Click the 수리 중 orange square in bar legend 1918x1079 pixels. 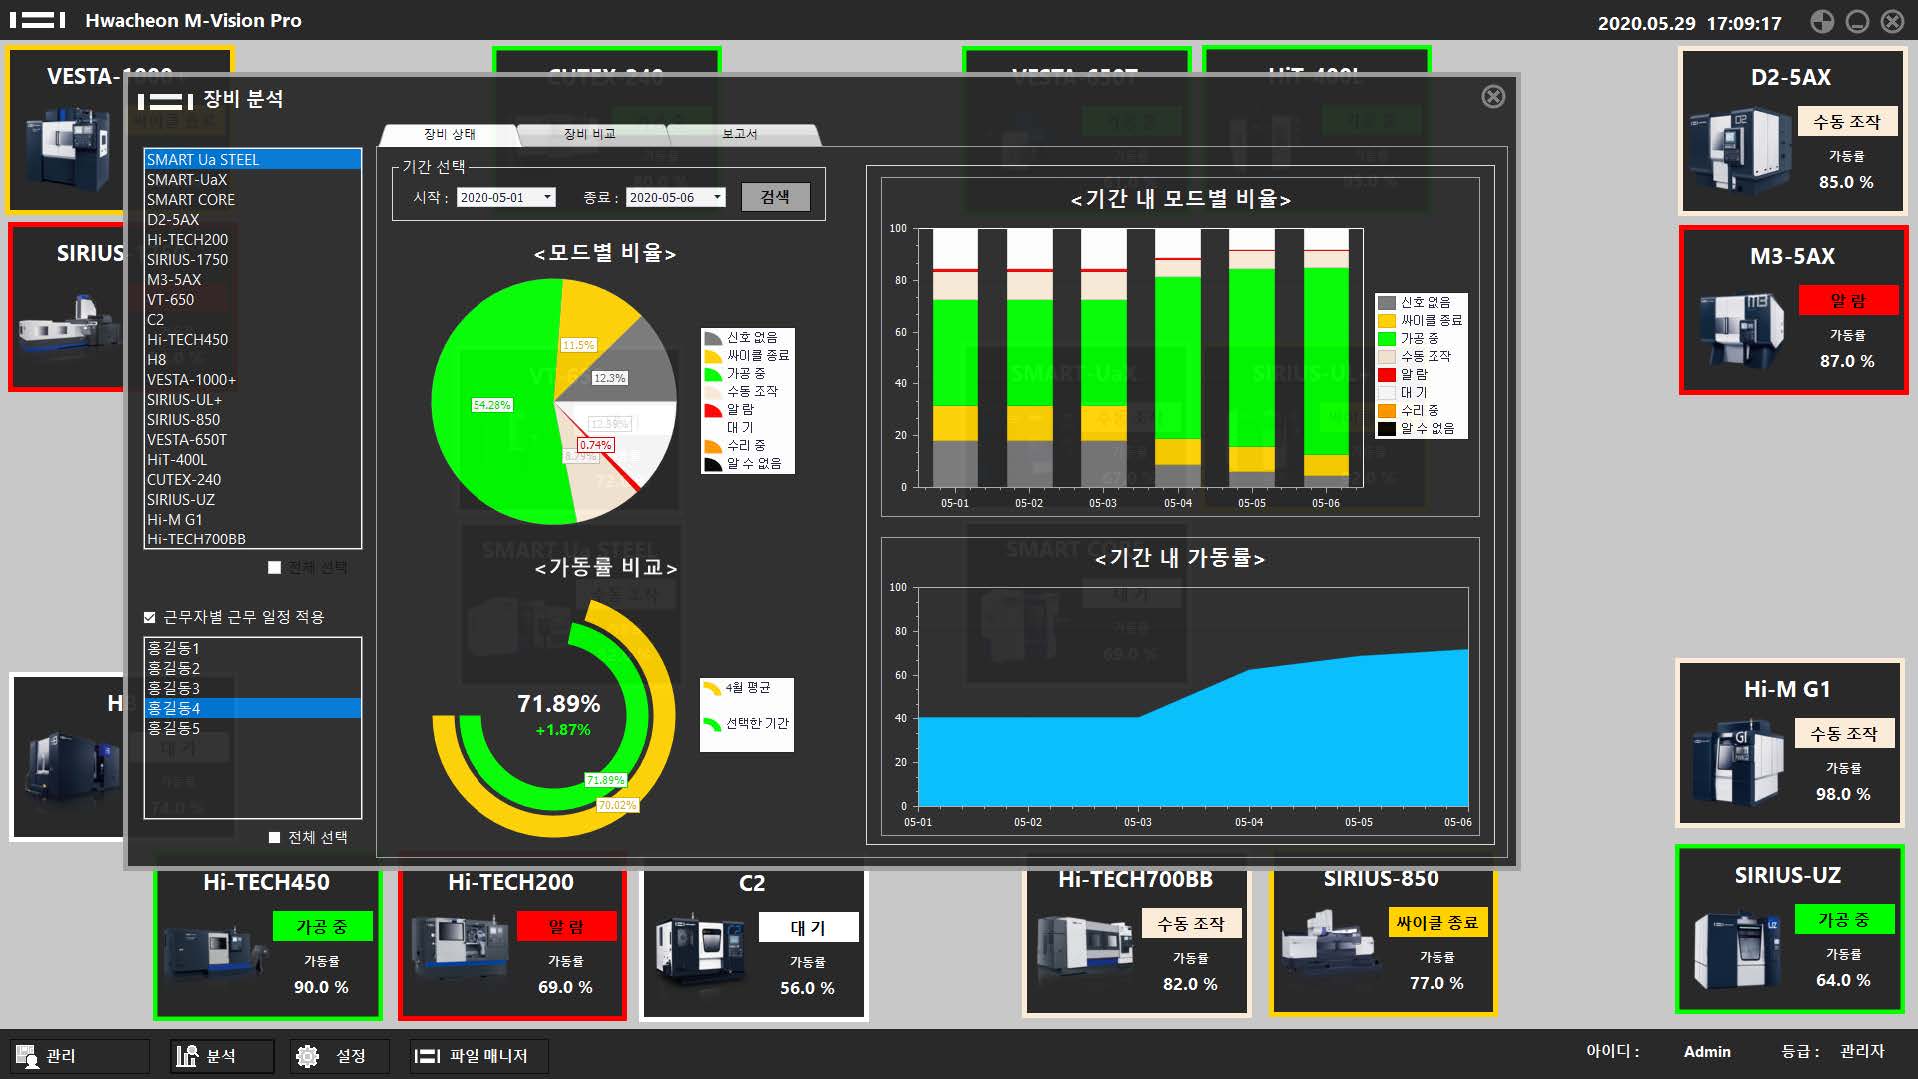click(x=1386, y=411)
